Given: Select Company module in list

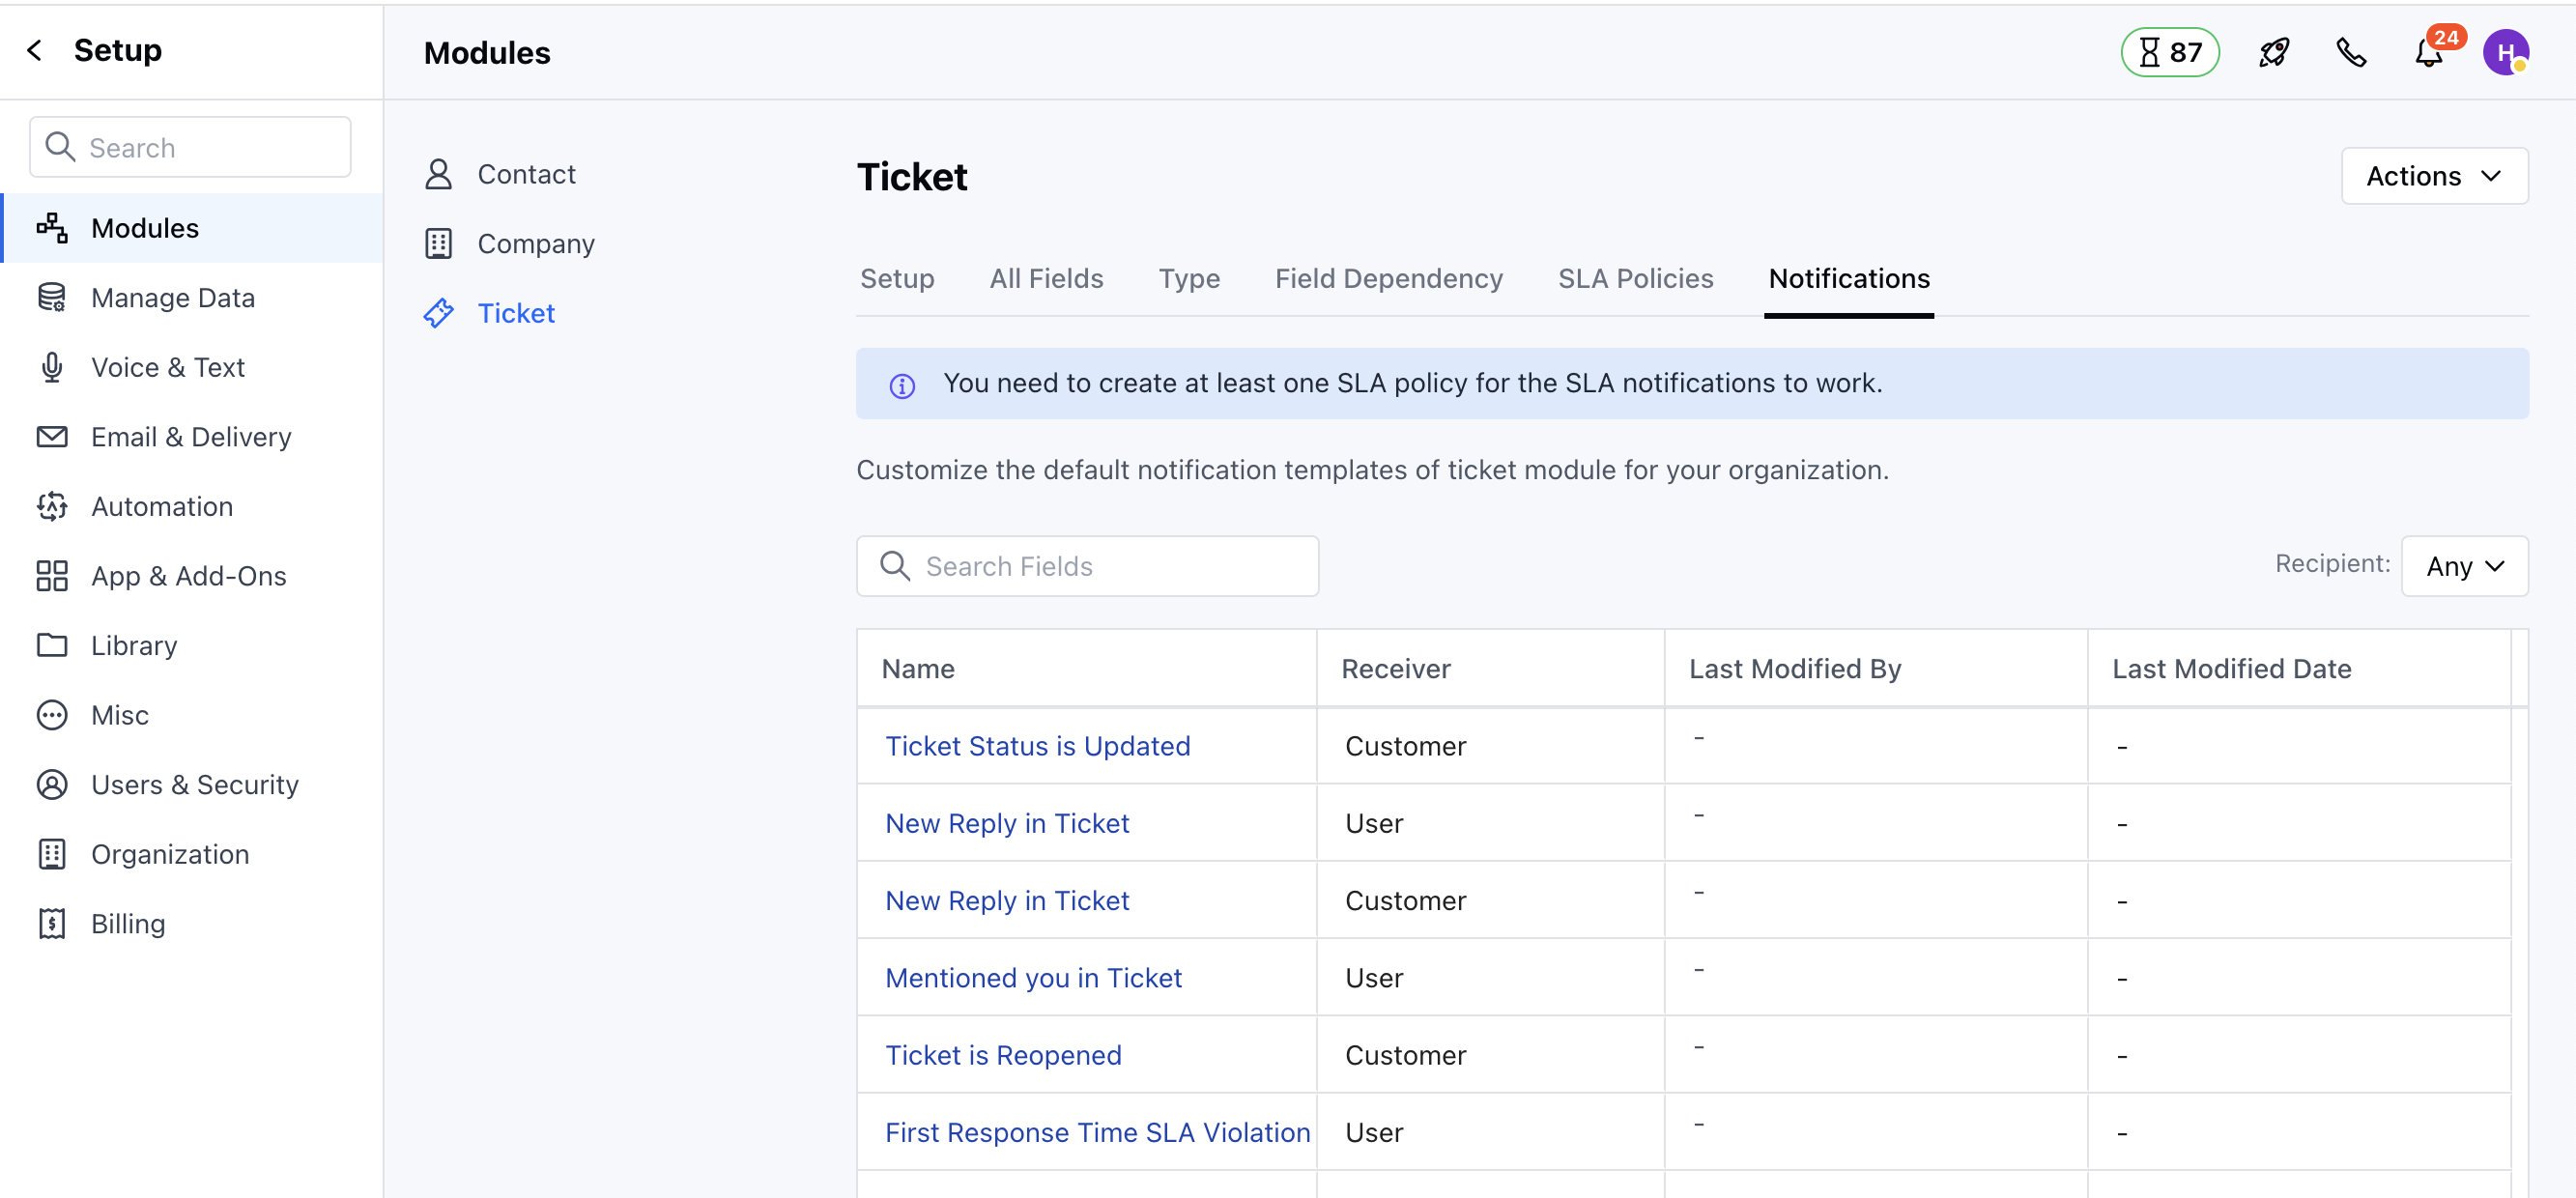Looking at the screenshot, I should tap(535, 244).
